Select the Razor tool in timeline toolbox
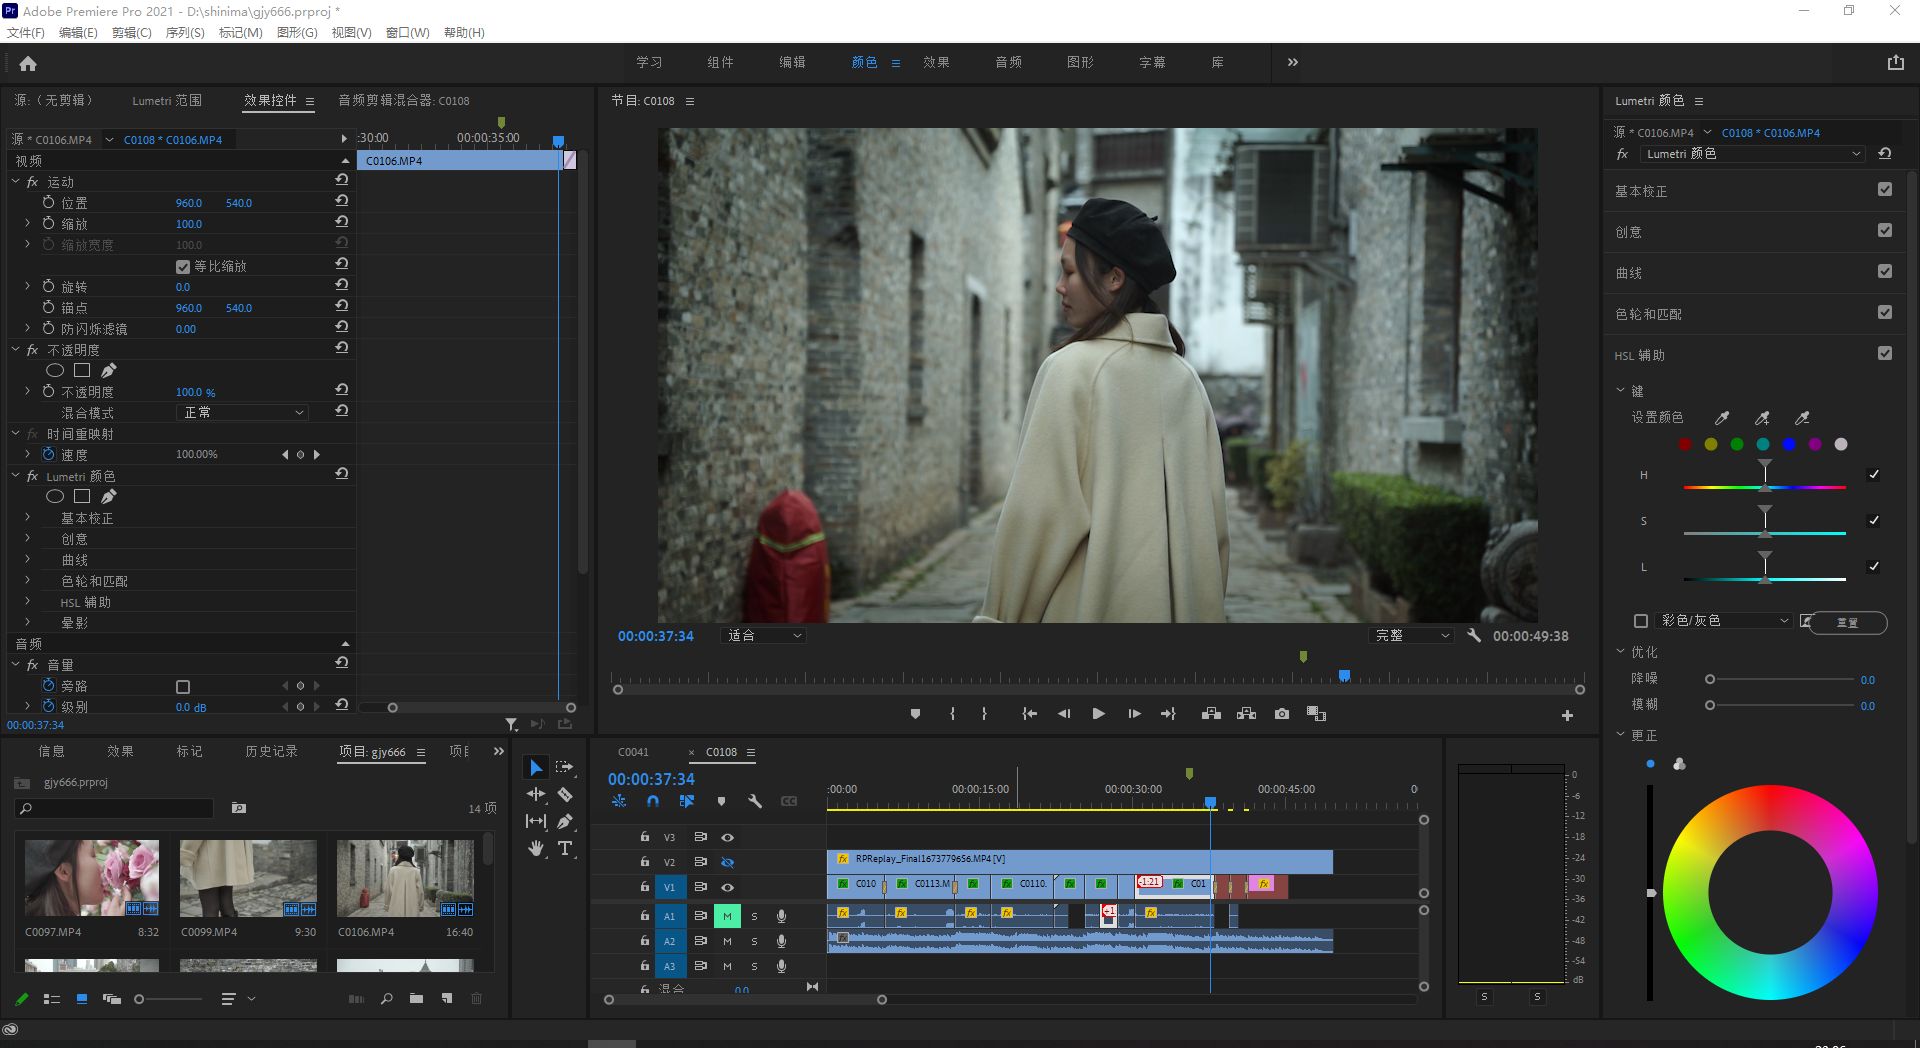This screenshot has height=1048, width=1920. 565,795
